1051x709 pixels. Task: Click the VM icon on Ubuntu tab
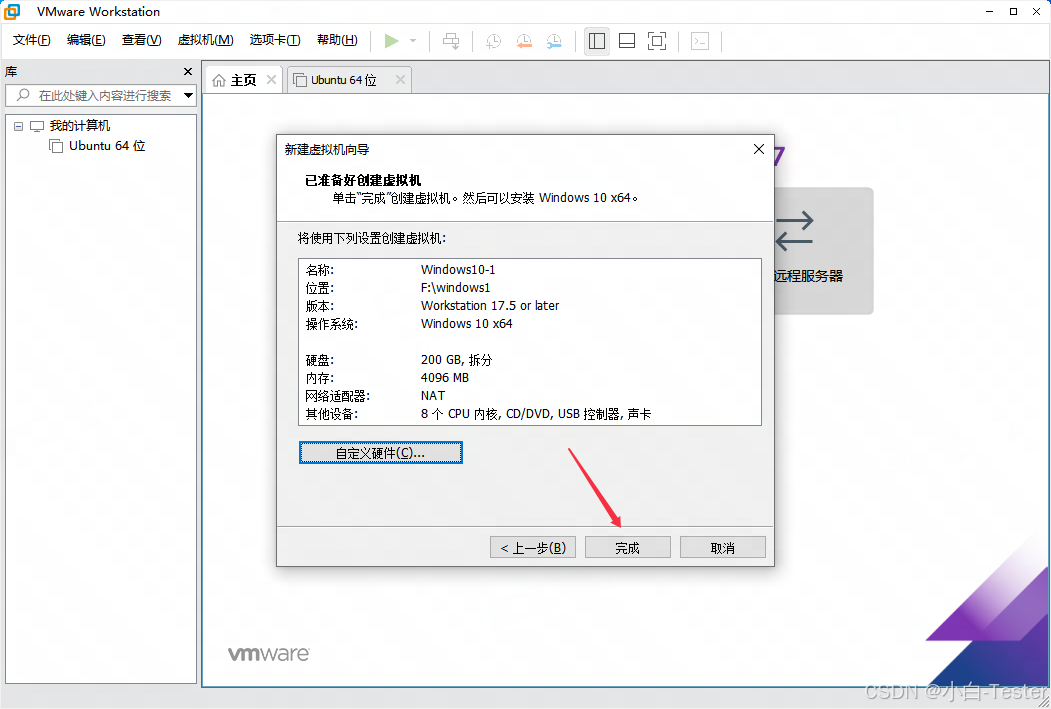pos(300,80)
